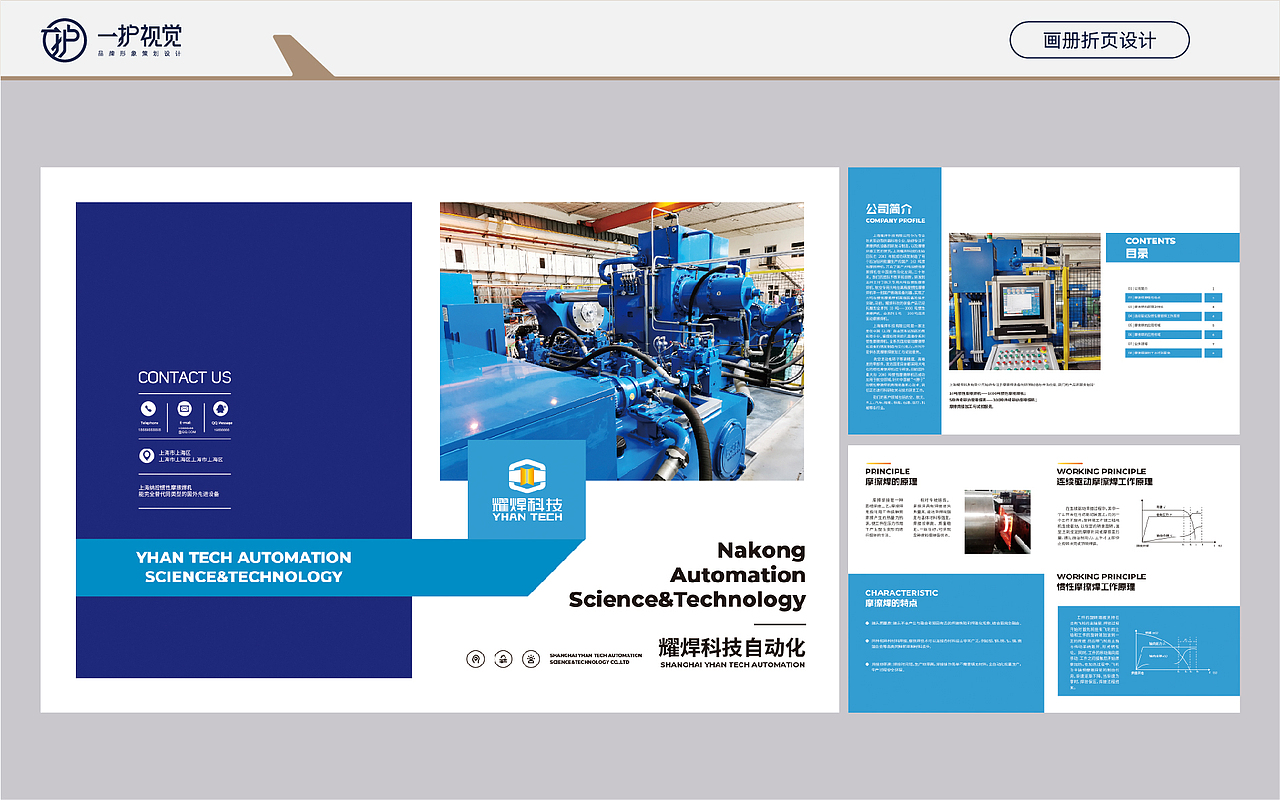This screenshot has height=800, width=1280.
Task: Click the friction welding glowing metal photo
Action: (997, 522)
